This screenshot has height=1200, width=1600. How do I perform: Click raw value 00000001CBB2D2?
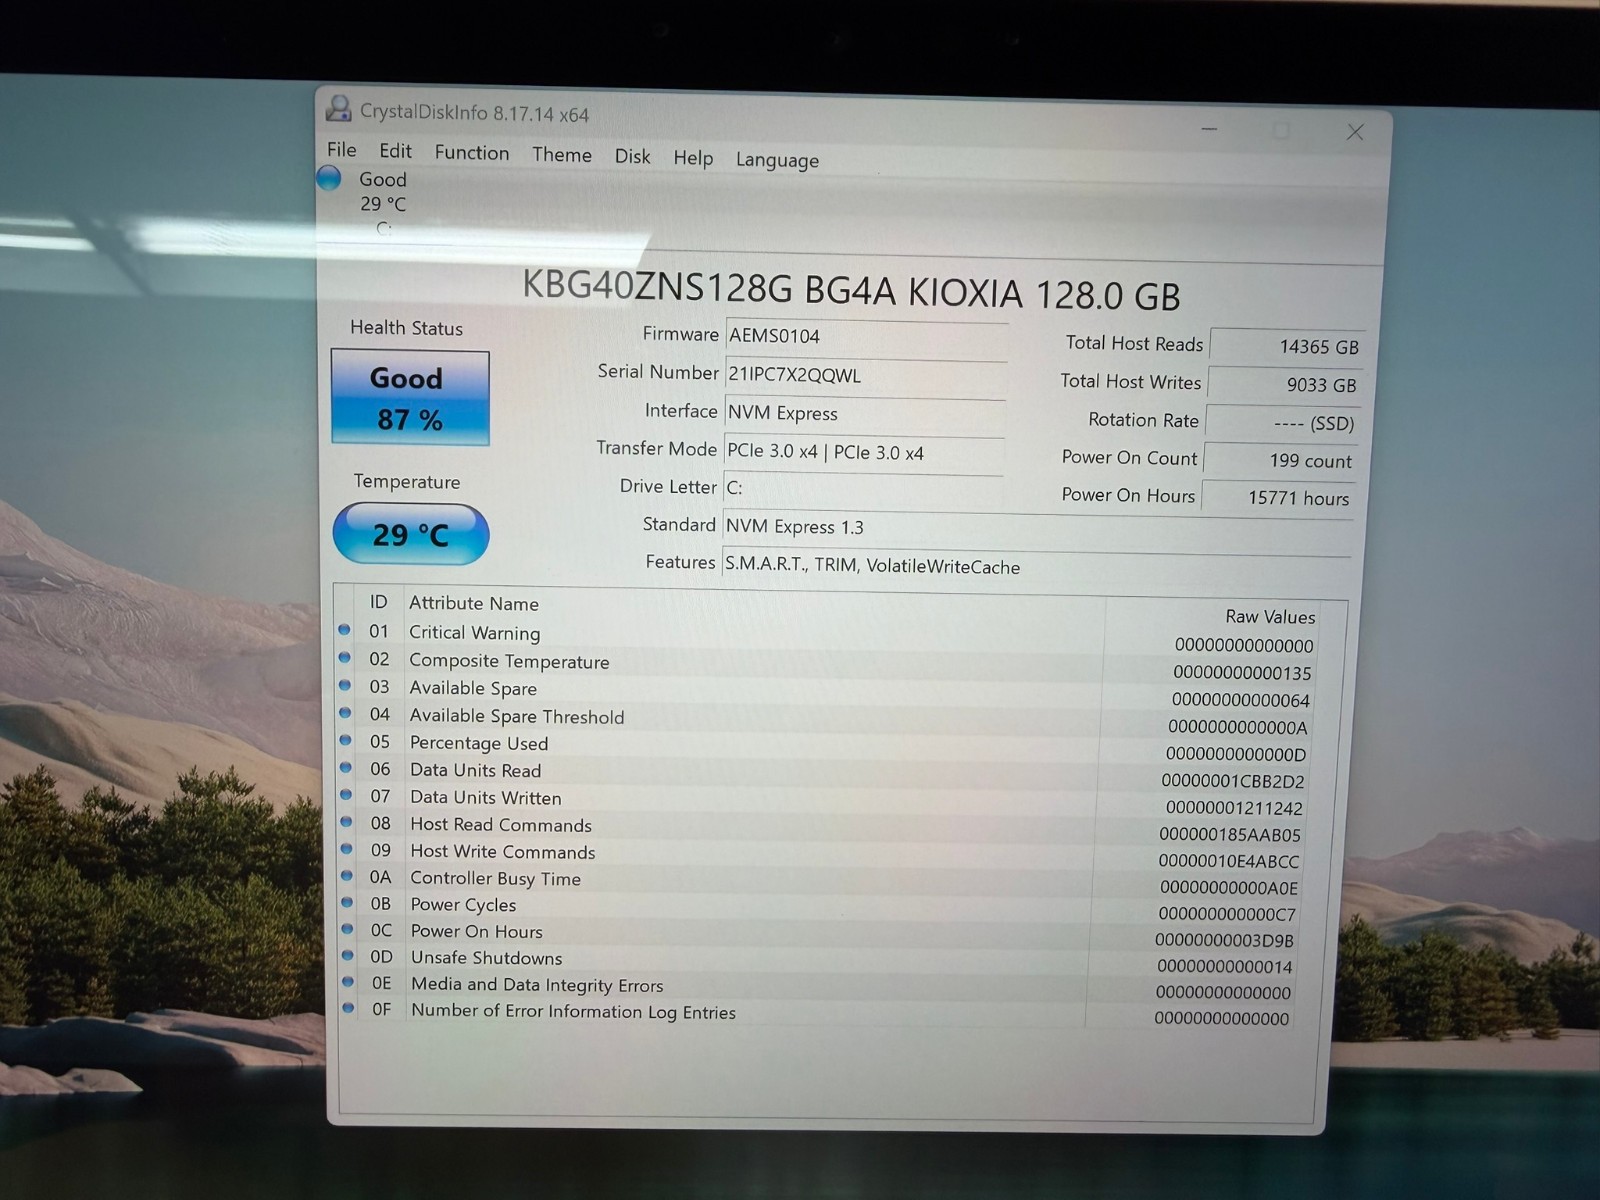click(1233, 781)
